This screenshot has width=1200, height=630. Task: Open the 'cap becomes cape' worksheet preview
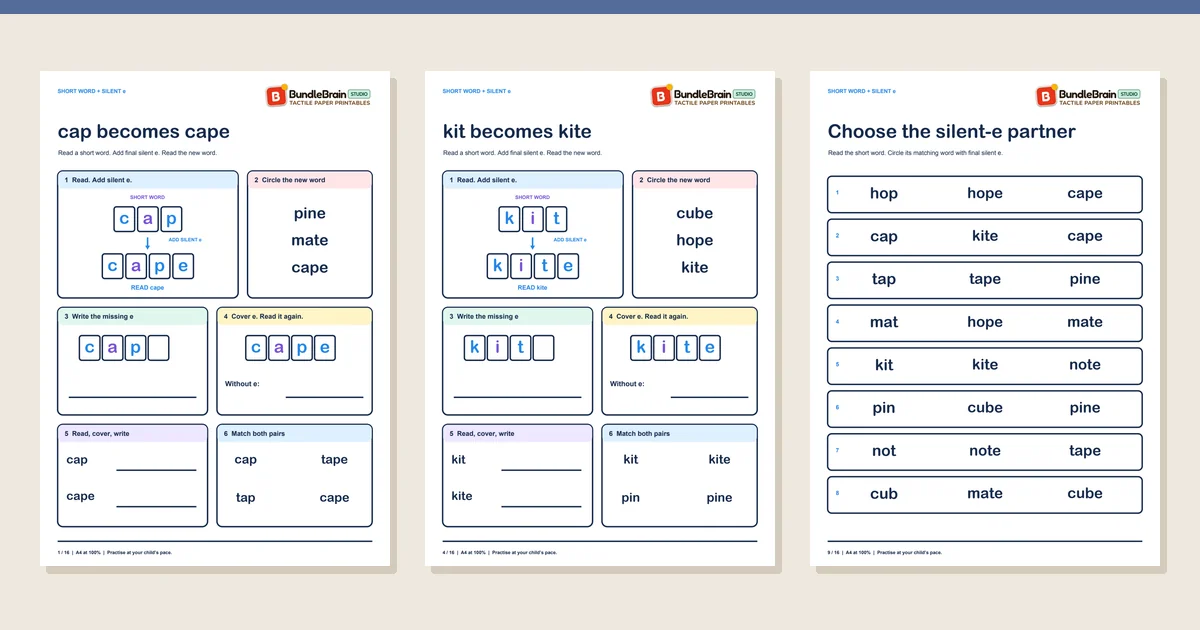(x=215, y=318)
